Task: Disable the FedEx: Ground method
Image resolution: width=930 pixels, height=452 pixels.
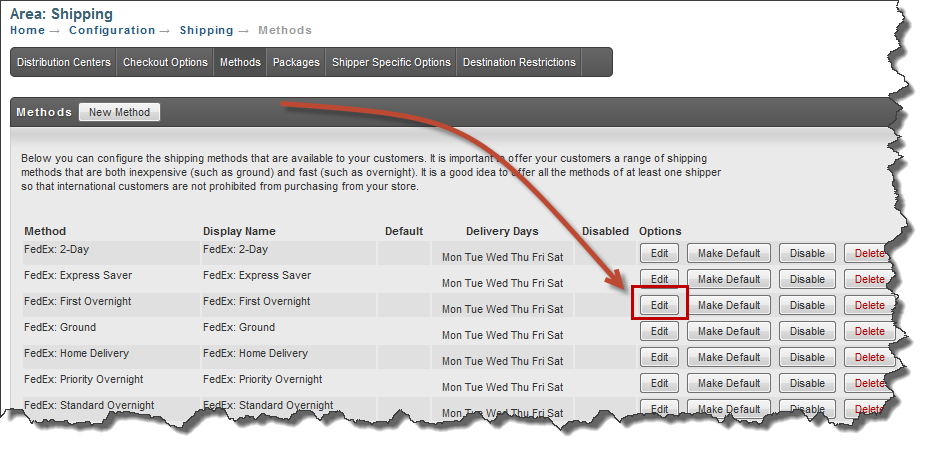Action: point(807,332)
